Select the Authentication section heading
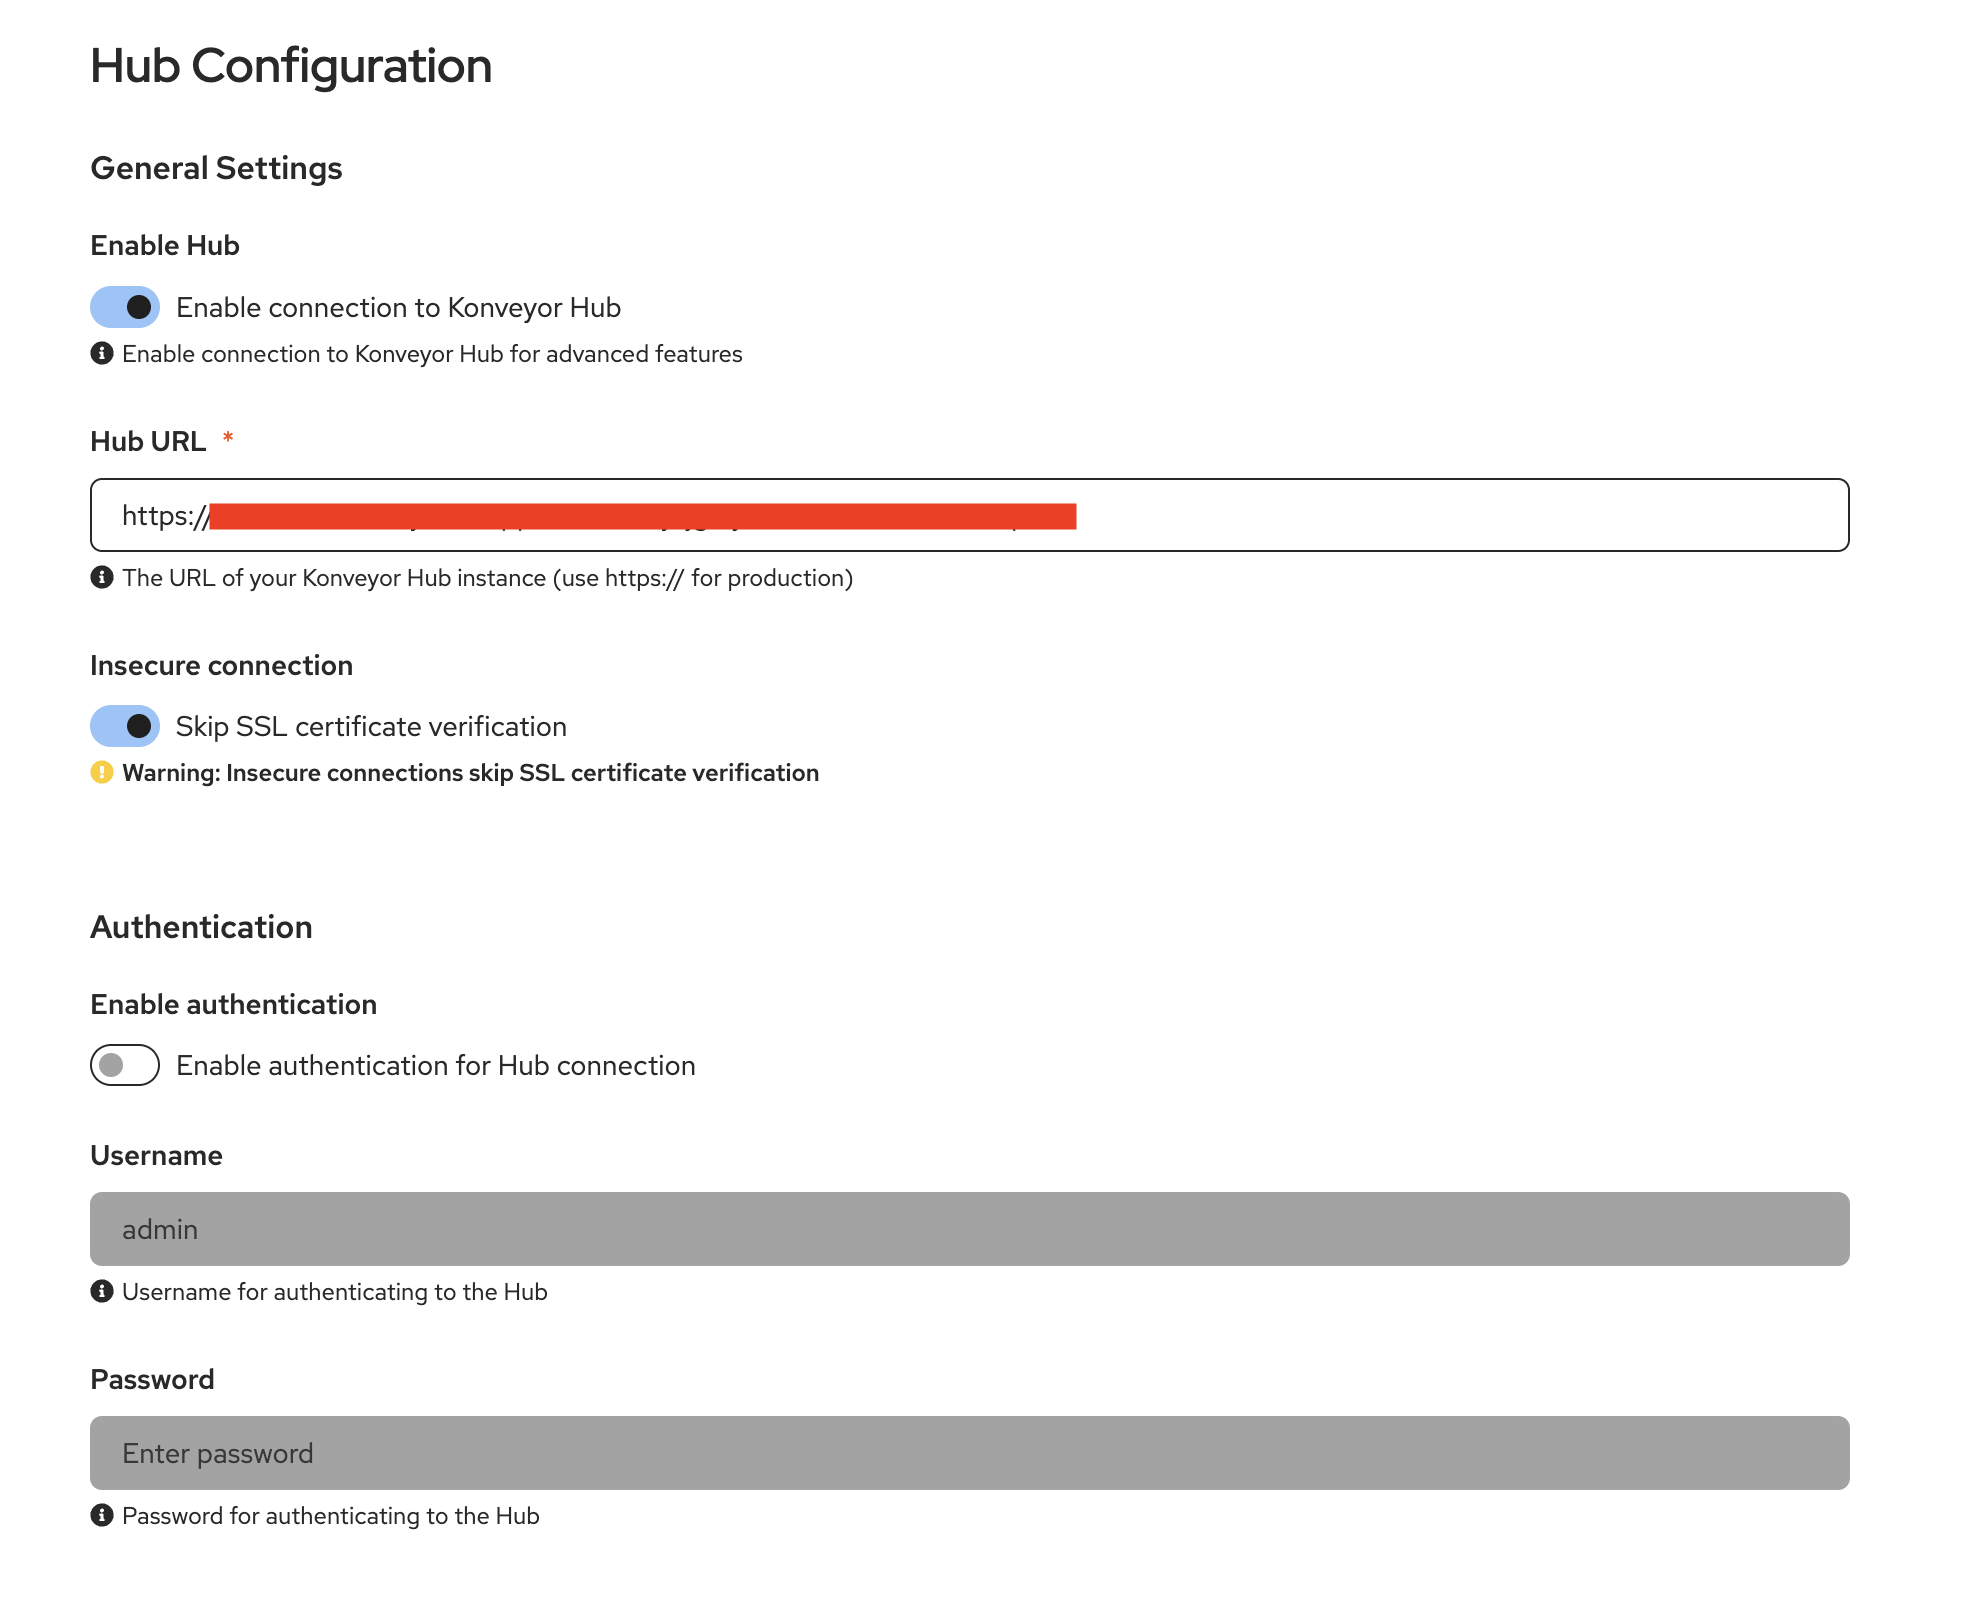Screen dimensions: 1966x1602 201,927
